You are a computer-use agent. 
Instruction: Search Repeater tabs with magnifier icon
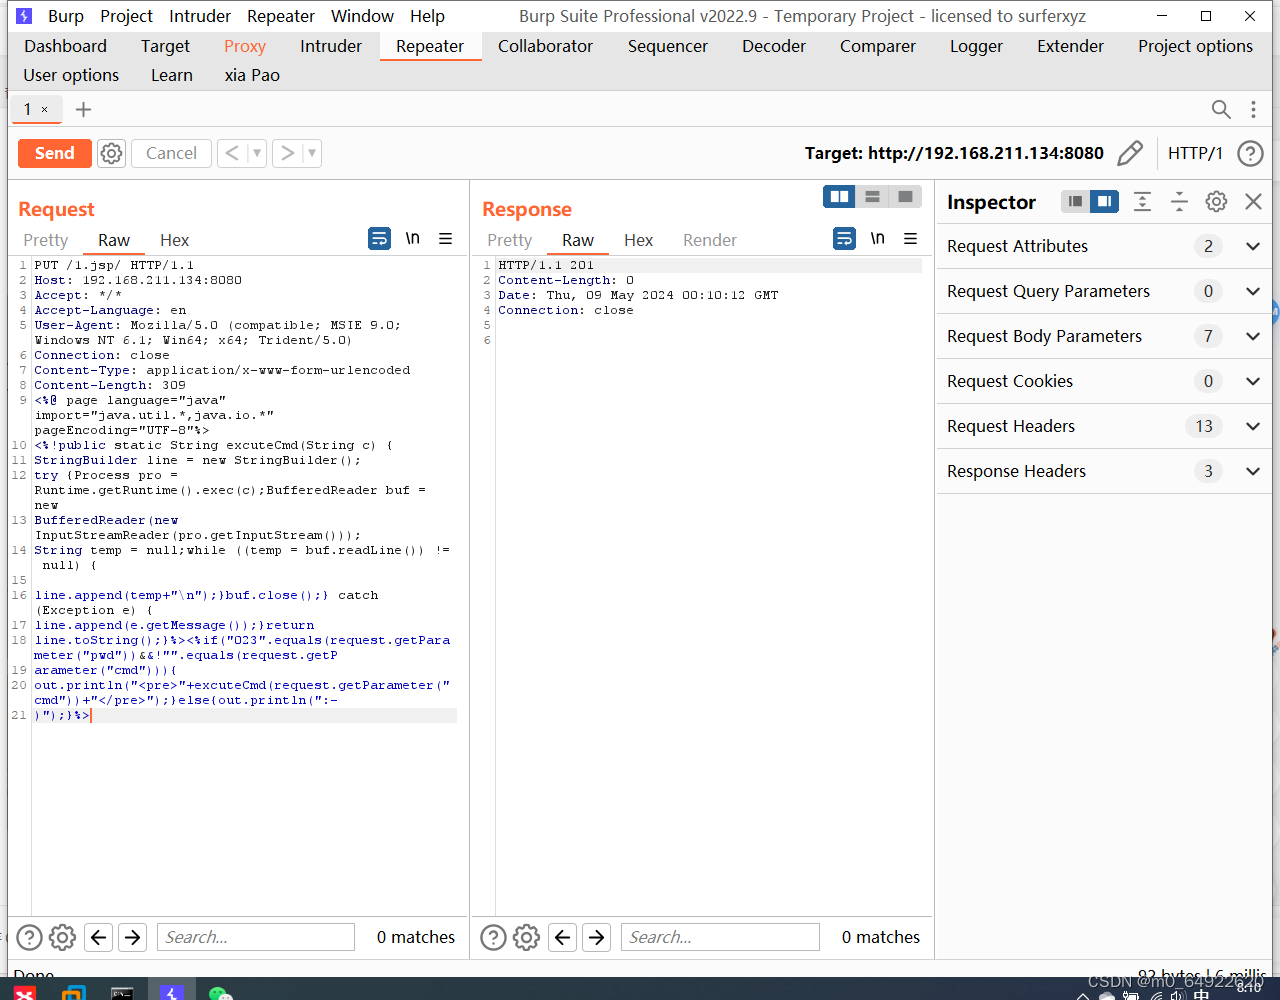pyautogui.click(x=1221, y=109)
